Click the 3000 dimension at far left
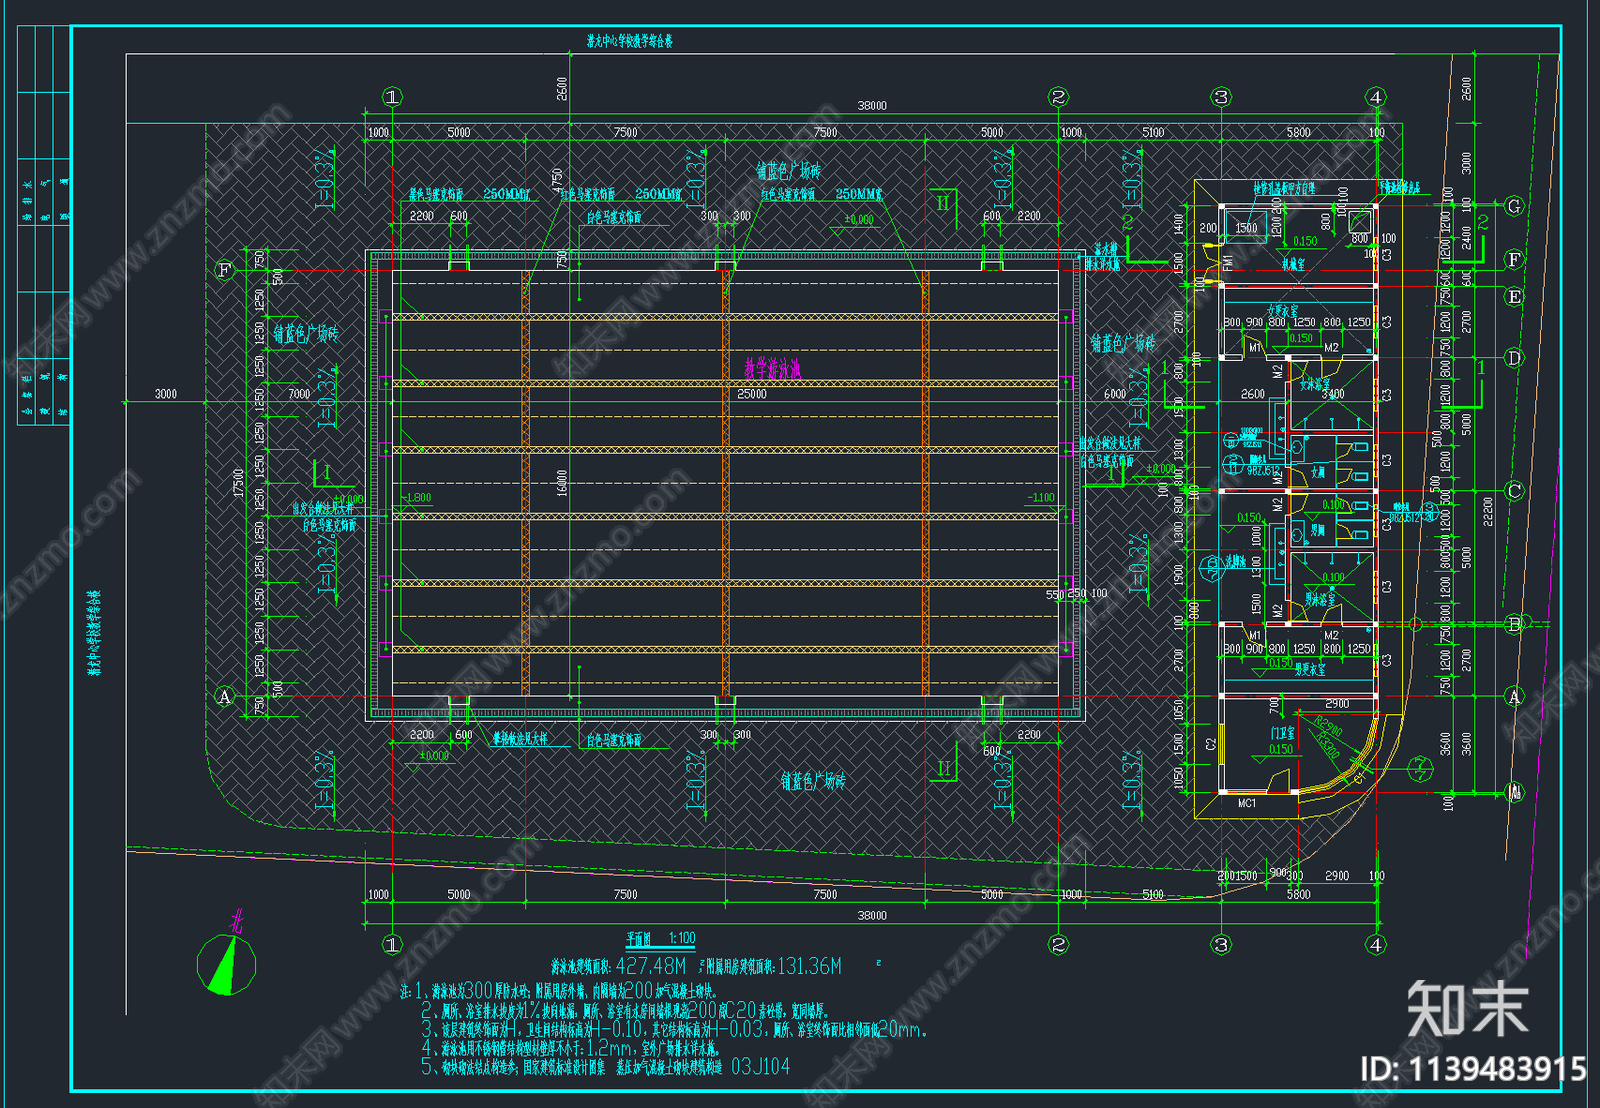Viewport: 1600px width, 1108px height. [166, 394]
